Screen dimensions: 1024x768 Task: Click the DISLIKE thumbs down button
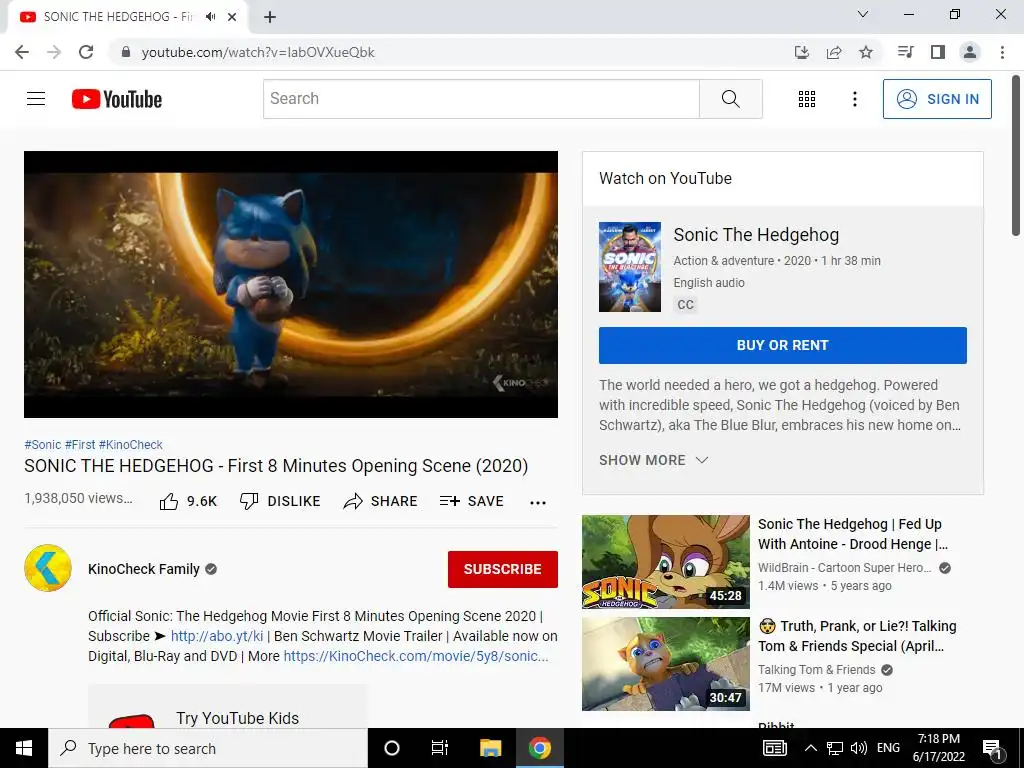280,502
